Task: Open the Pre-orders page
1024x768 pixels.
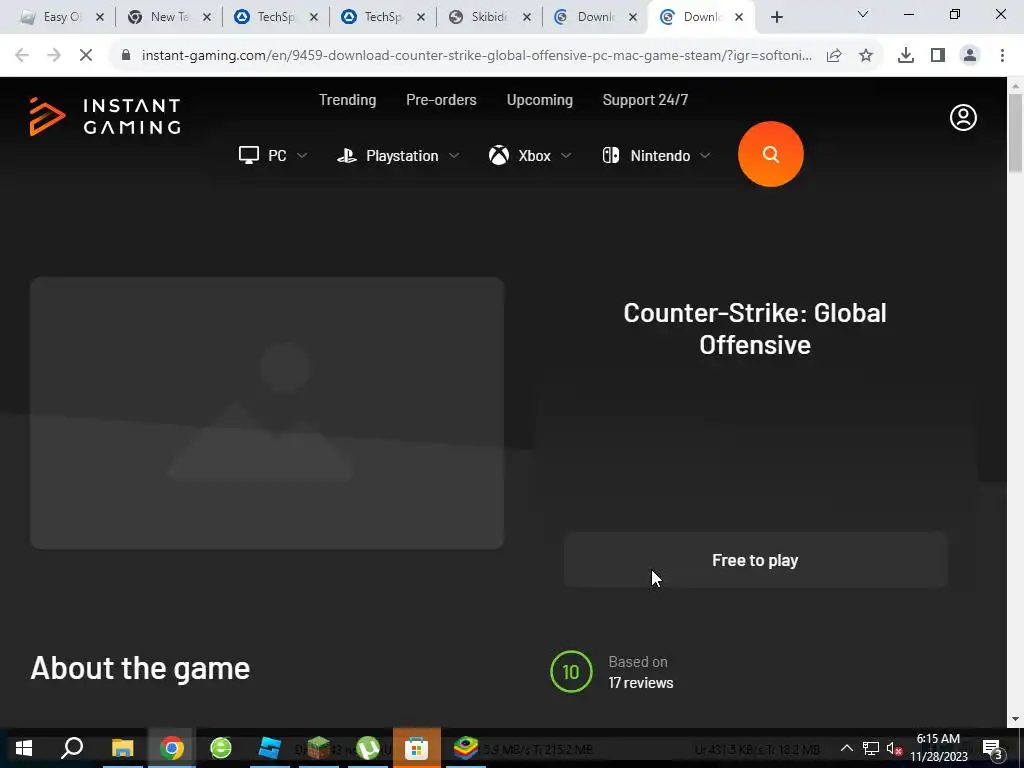Action: point(441,100)
